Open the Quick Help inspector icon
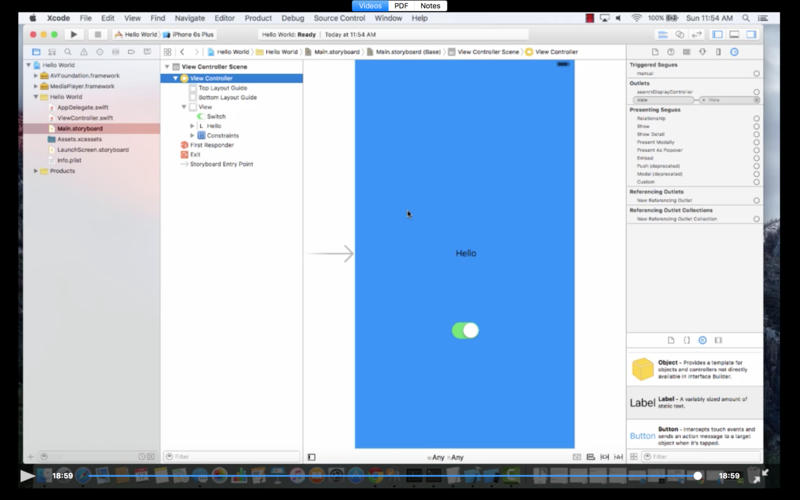The height and width of the screenshot is (500, 800). point(671,52)
